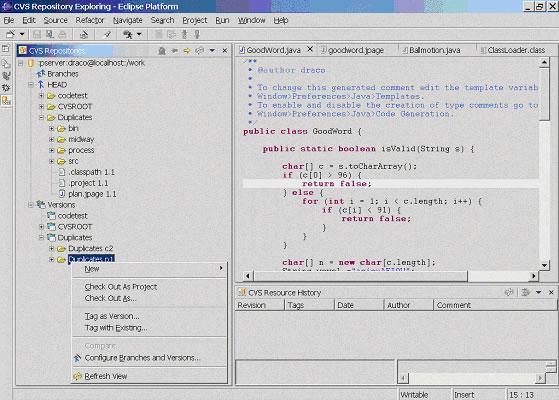Click the Save As toolbar icon

coord(50,34)
